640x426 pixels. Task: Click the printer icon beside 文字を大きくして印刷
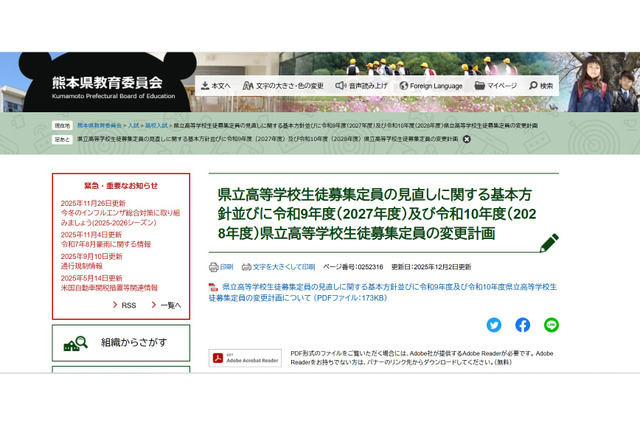tap(247, 267)
